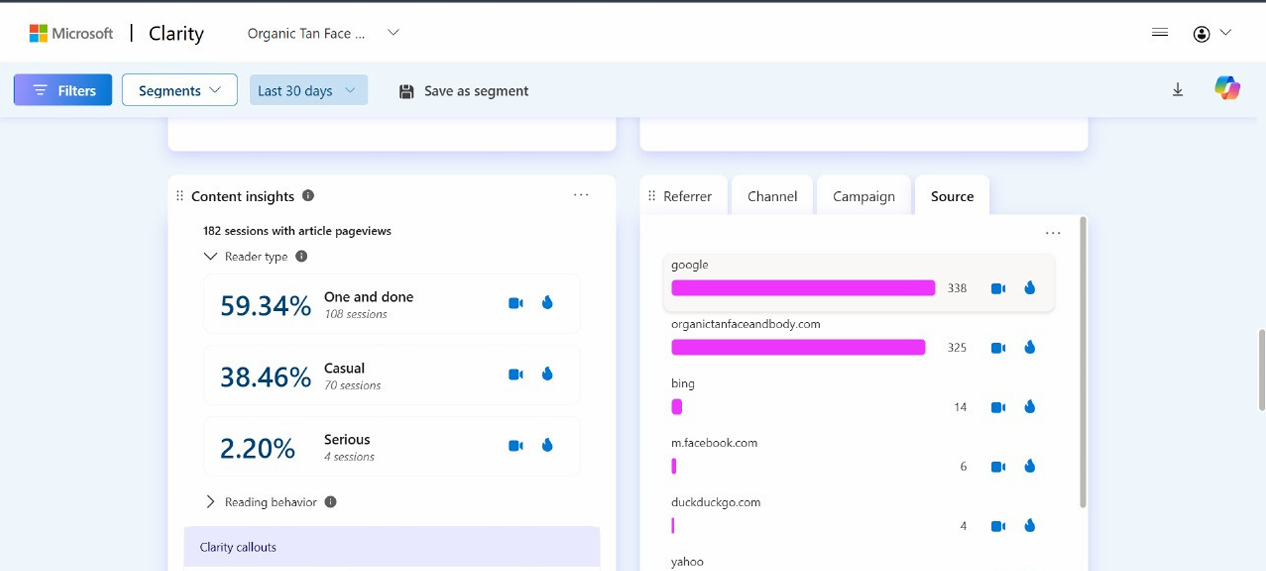Switch to the Campaign tab
1266x571 pixels.
pos(864,196)
